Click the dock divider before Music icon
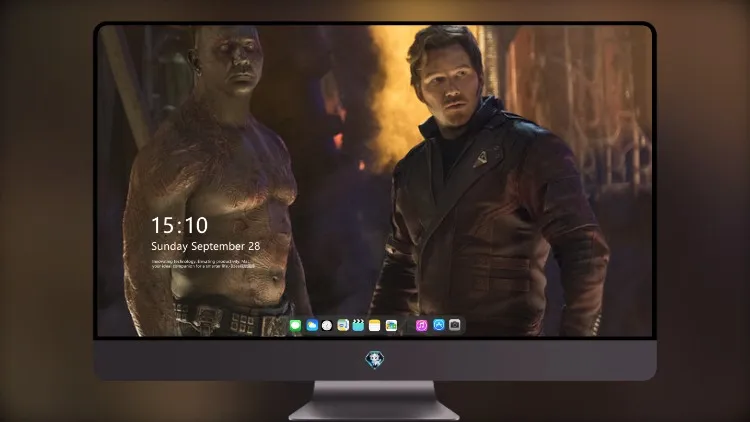 [x=407, y=326]
